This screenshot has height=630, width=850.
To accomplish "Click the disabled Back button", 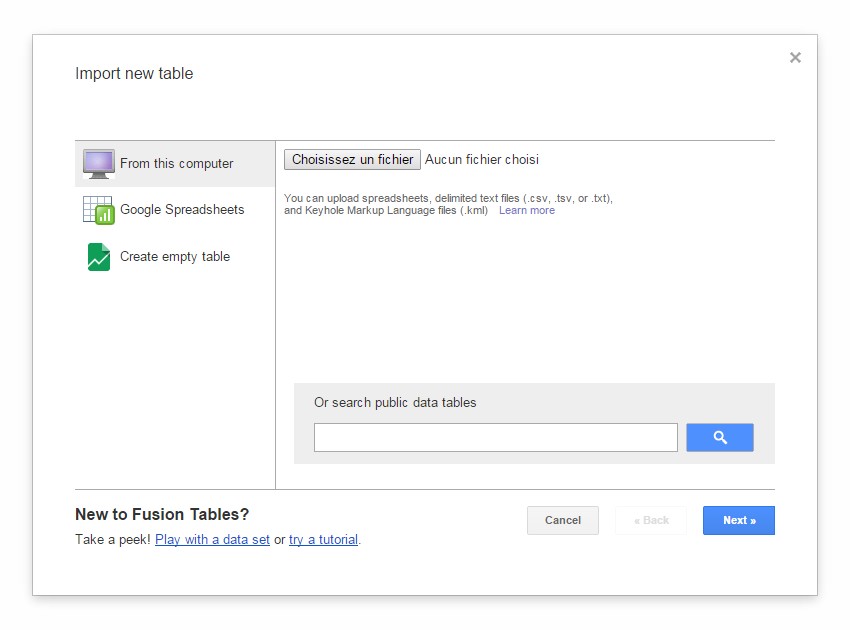I will (x=651, y=520).
